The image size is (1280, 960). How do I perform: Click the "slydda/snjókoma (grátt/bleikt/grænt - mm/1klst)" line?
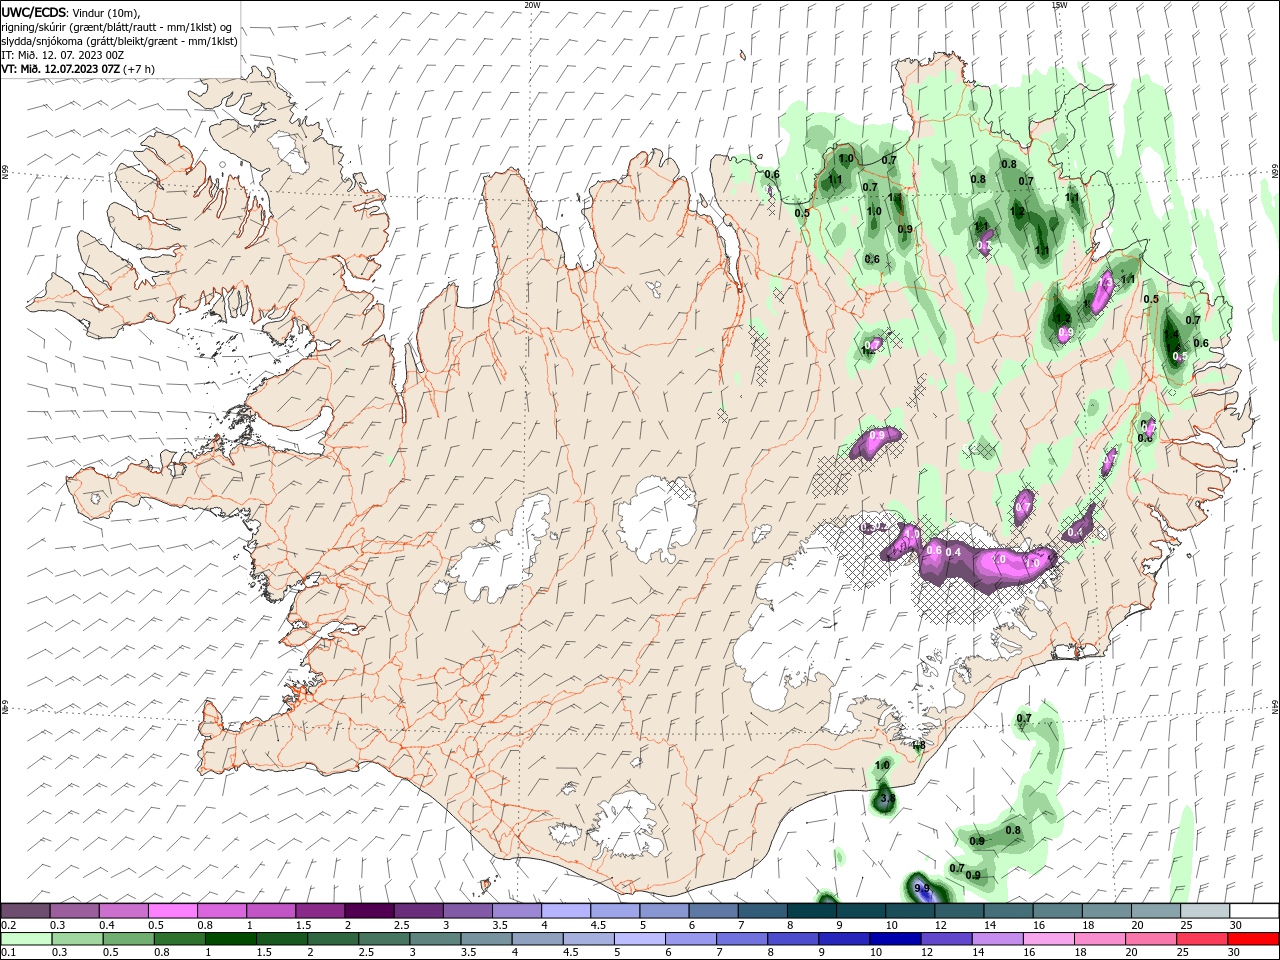tap(119, 41)
